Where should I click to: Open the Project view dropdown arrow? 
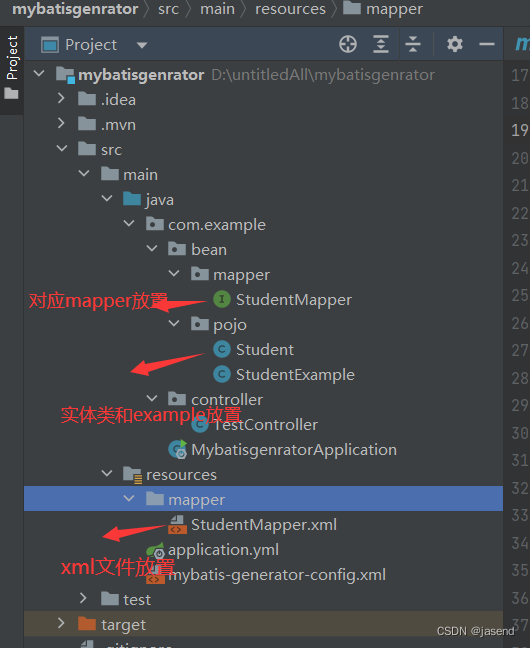(142, 45)
